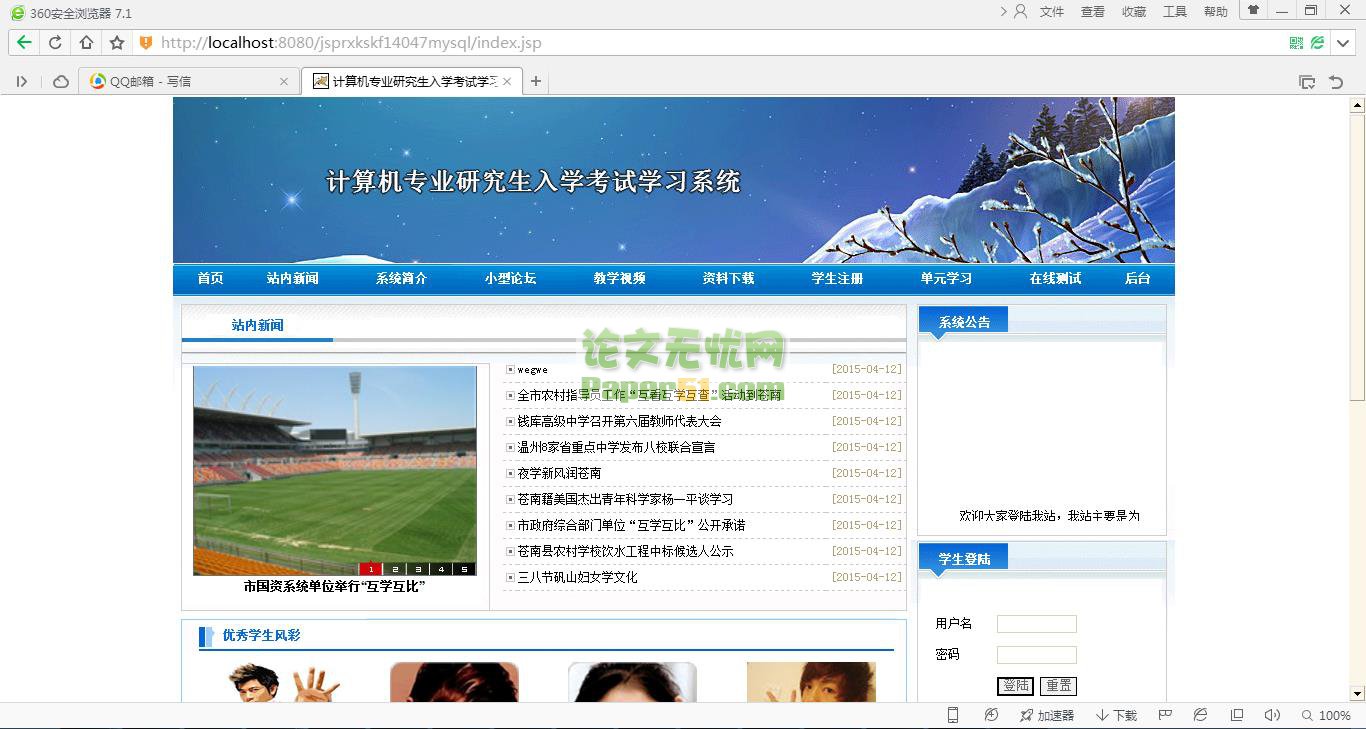Click the scrollbar down arrow

(x=1357, y=693)
